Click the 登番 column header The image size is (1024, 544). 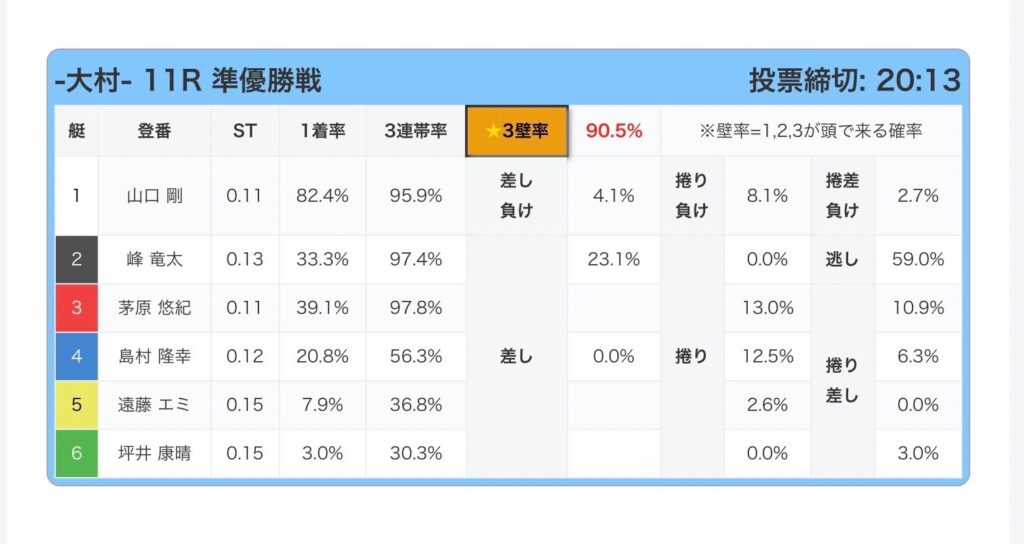(155, 131)
